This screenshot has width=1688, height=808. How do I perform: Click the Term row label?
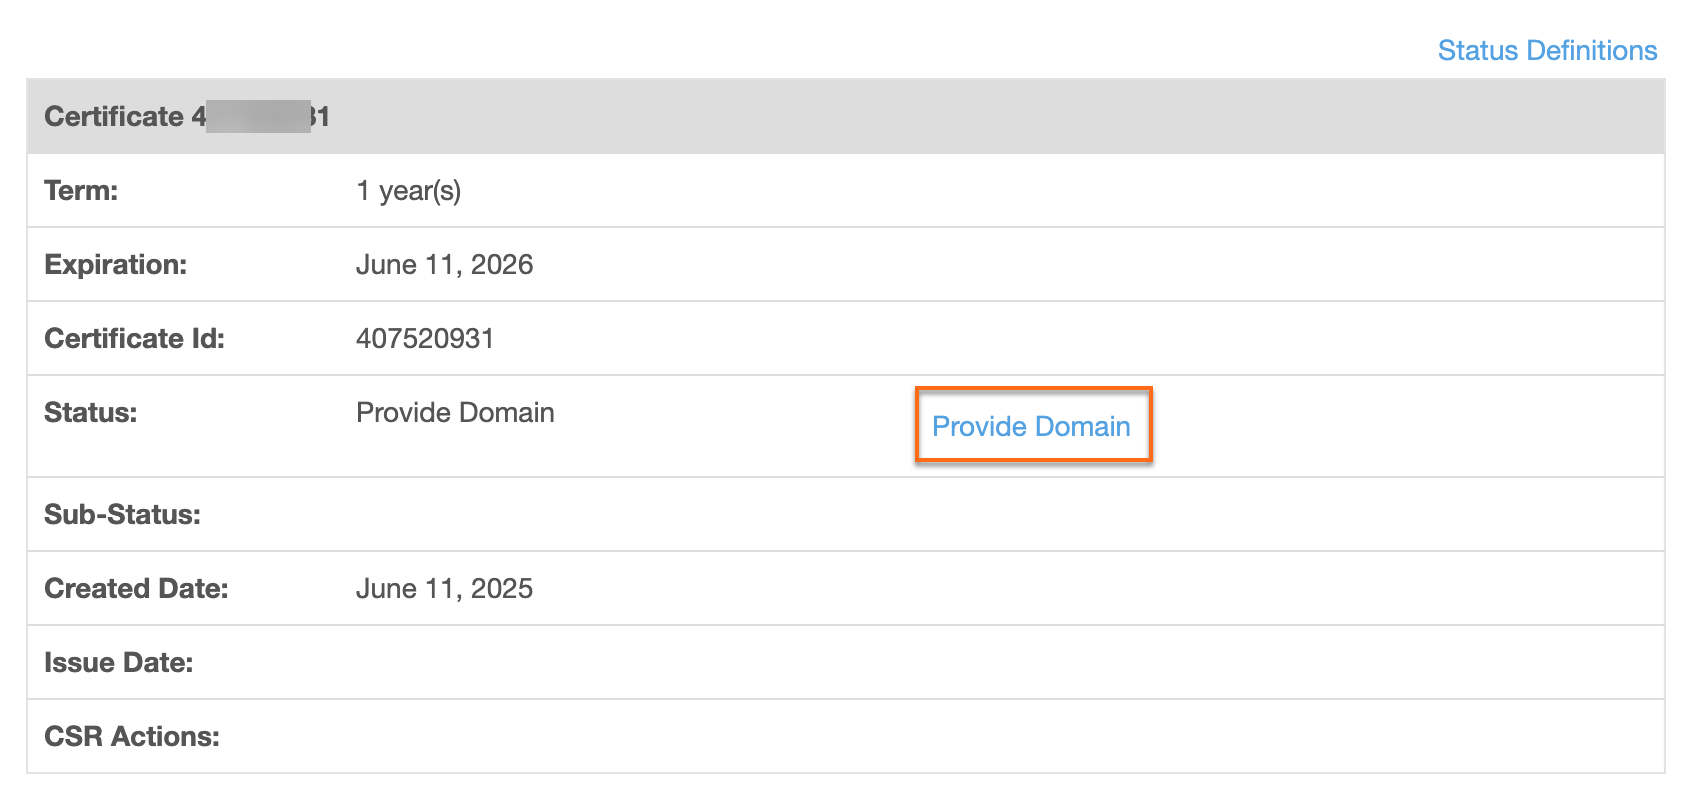coord(80,190)
